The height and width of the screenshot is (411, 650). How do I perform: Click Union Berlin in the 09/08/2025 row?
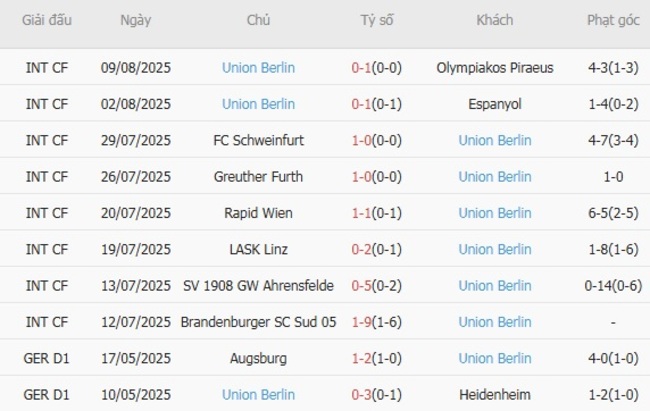(258, 68)
